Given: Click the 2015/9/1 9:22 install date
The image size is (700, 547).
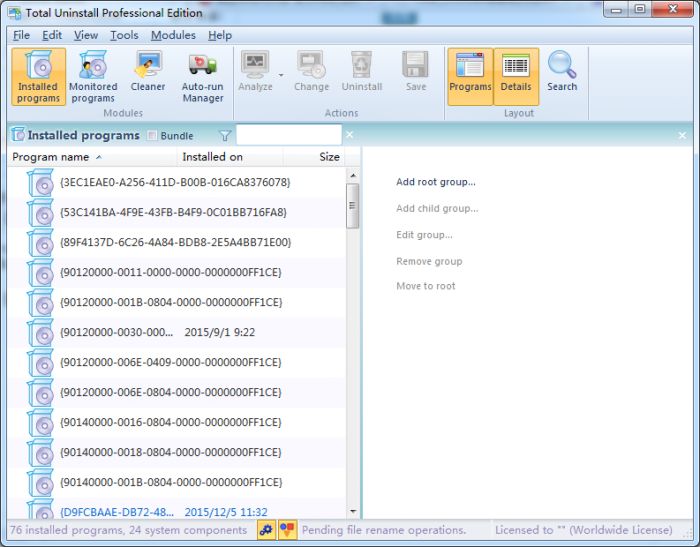Looking at the screenshot, I should pyautogui.click(x=220, y=332).
